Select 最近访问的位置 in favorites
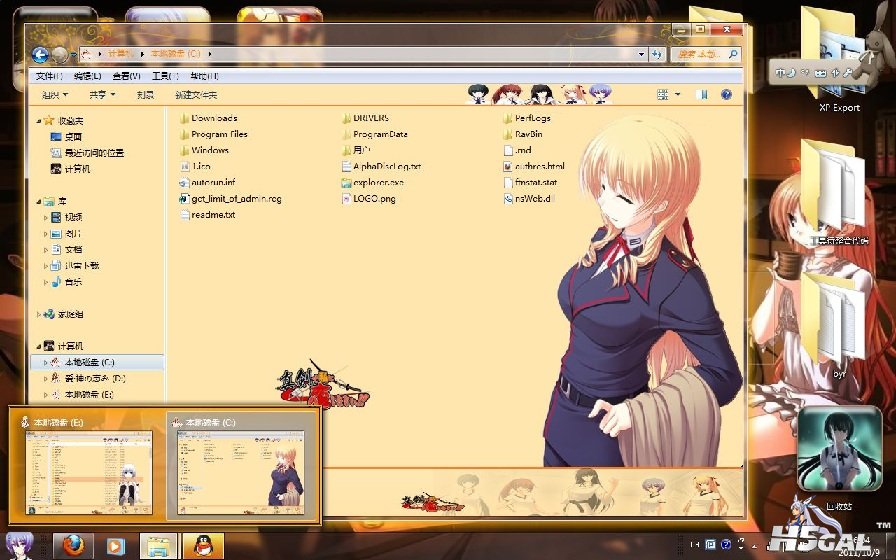The width and height of the screenshot is (896, 560). [87, 153]
